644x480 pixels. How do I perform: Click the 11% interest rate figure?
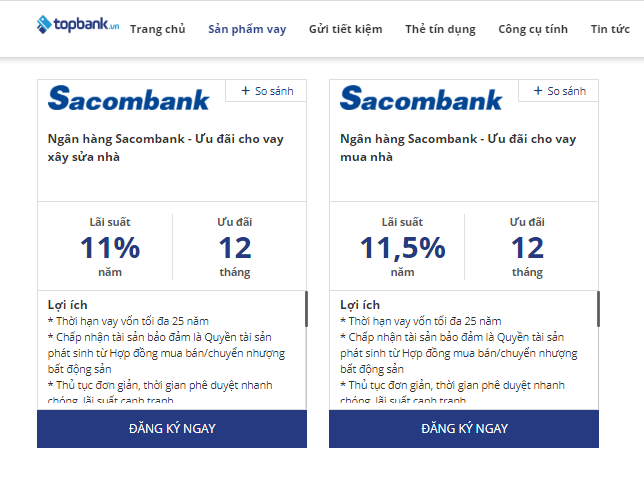(x=110, y=247)
